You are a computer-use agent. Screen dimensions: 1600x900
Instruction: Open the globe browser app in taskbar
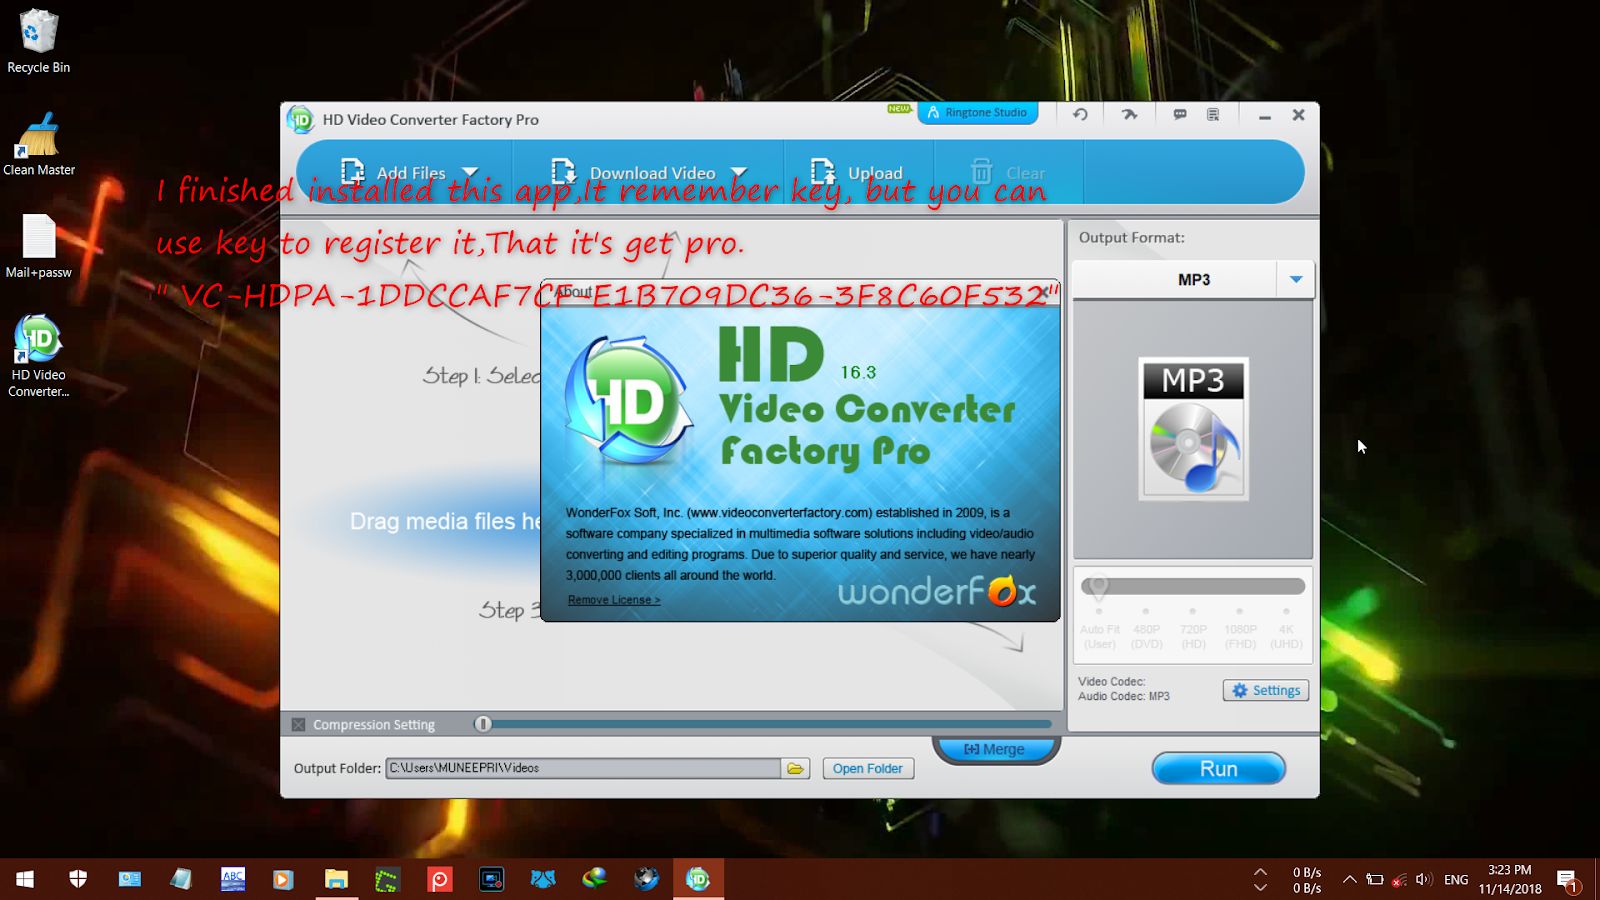[x=646, y=879]
